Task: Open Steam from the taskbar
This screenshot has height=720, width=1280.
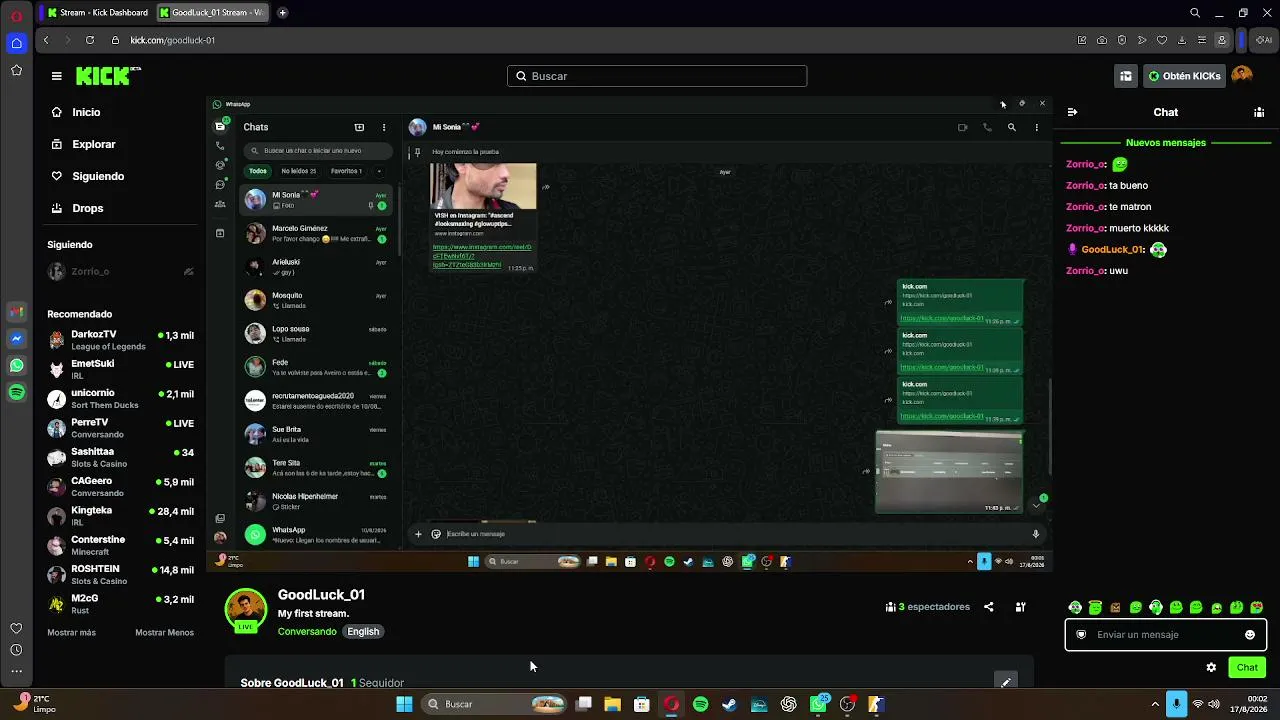Action: (730, 704)
